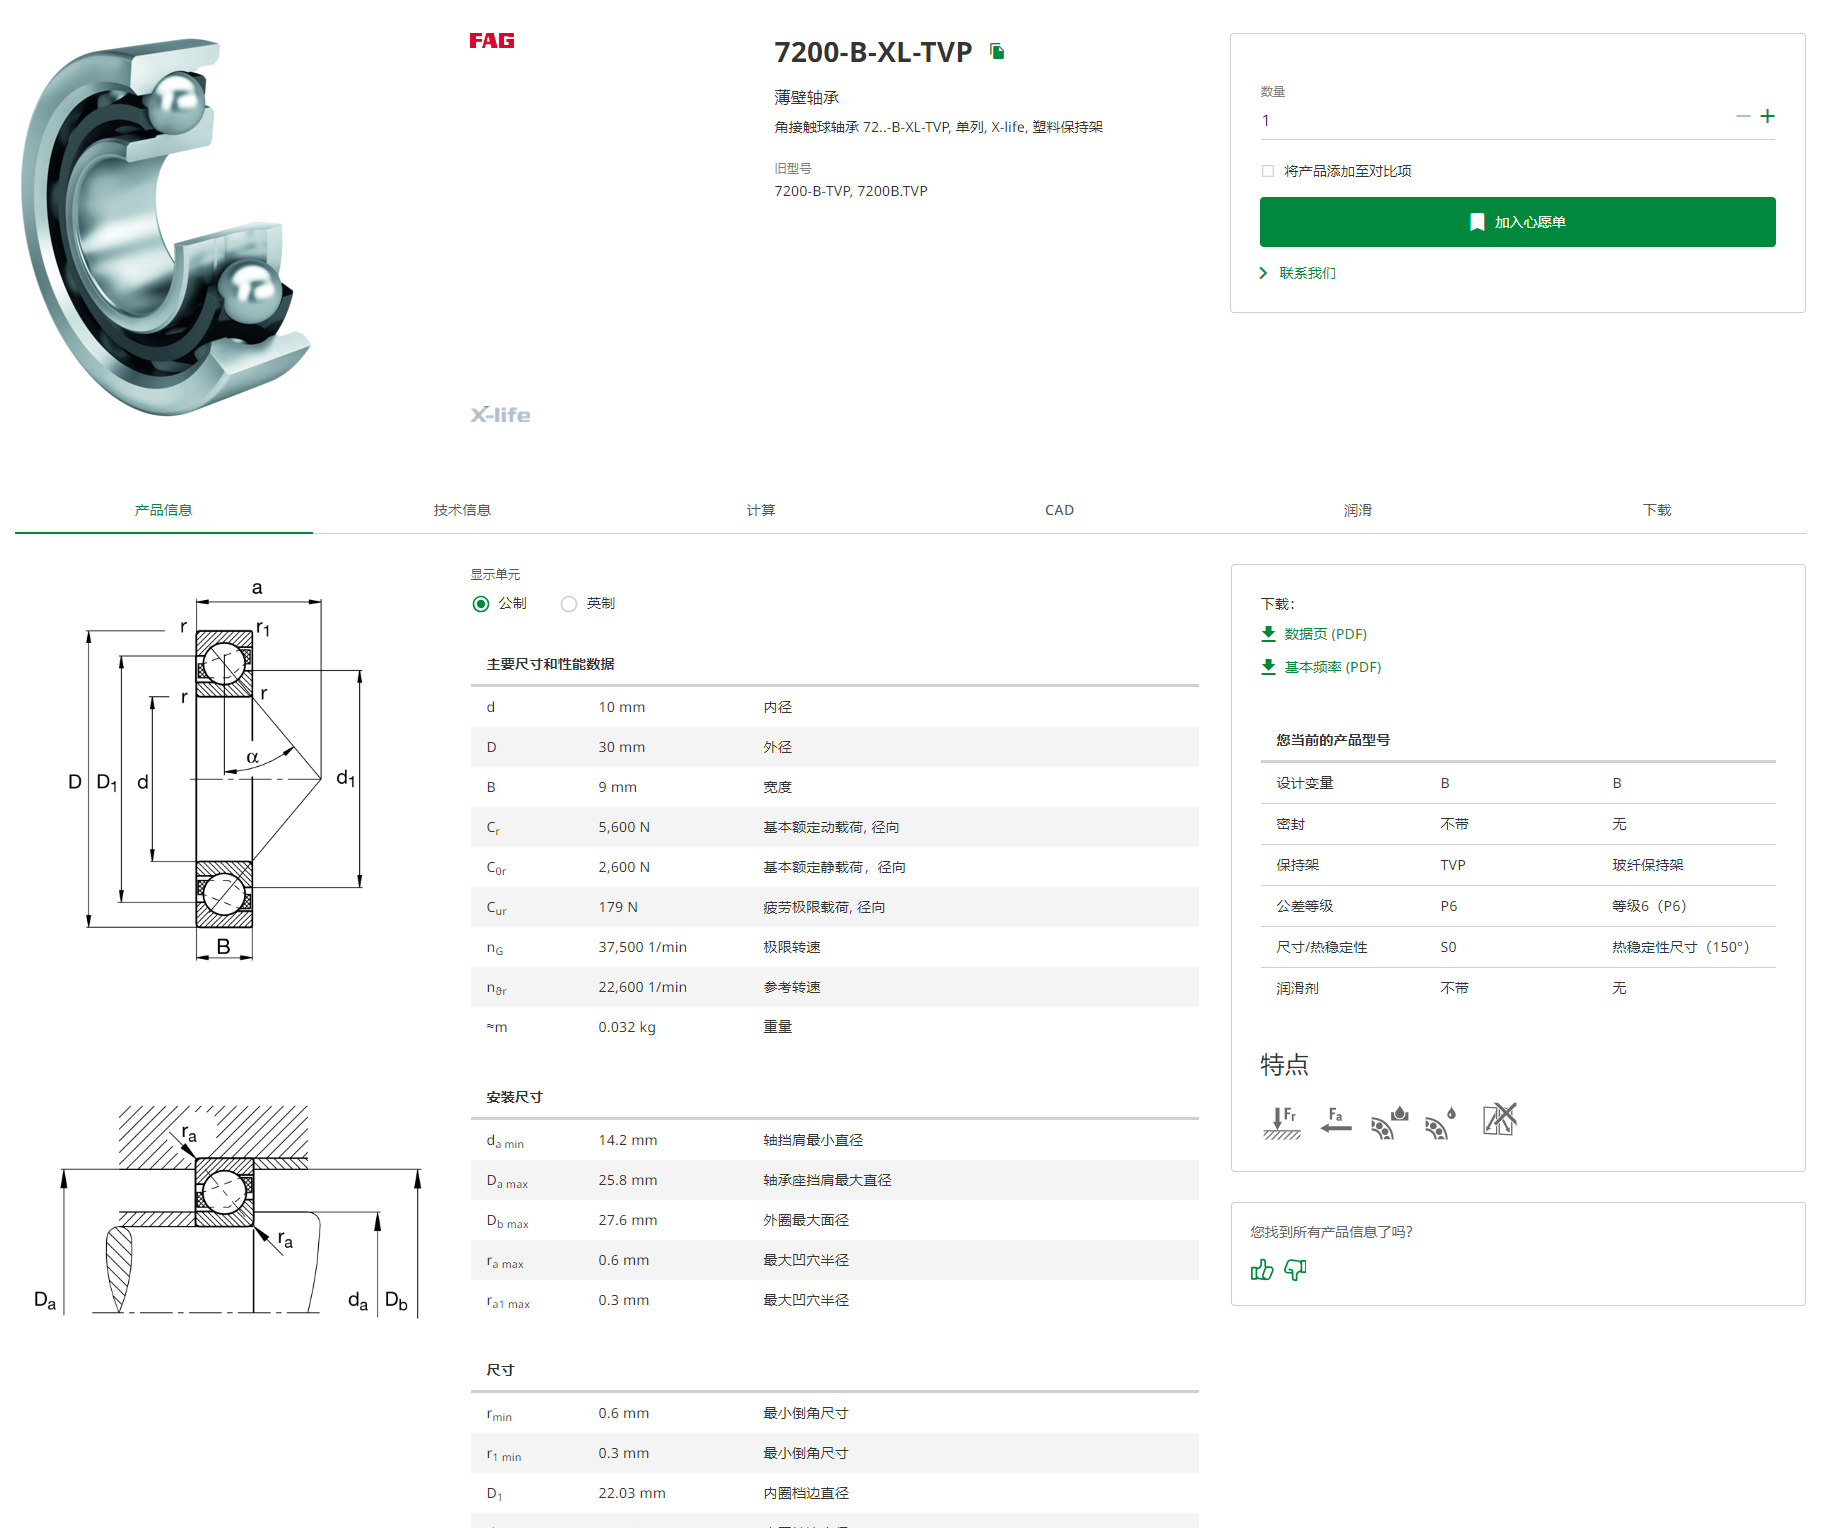Download the 数据页 (PDF) datasheet
The height and width of the screenshot is (1528, 1841).
(x=1324, y=634)
